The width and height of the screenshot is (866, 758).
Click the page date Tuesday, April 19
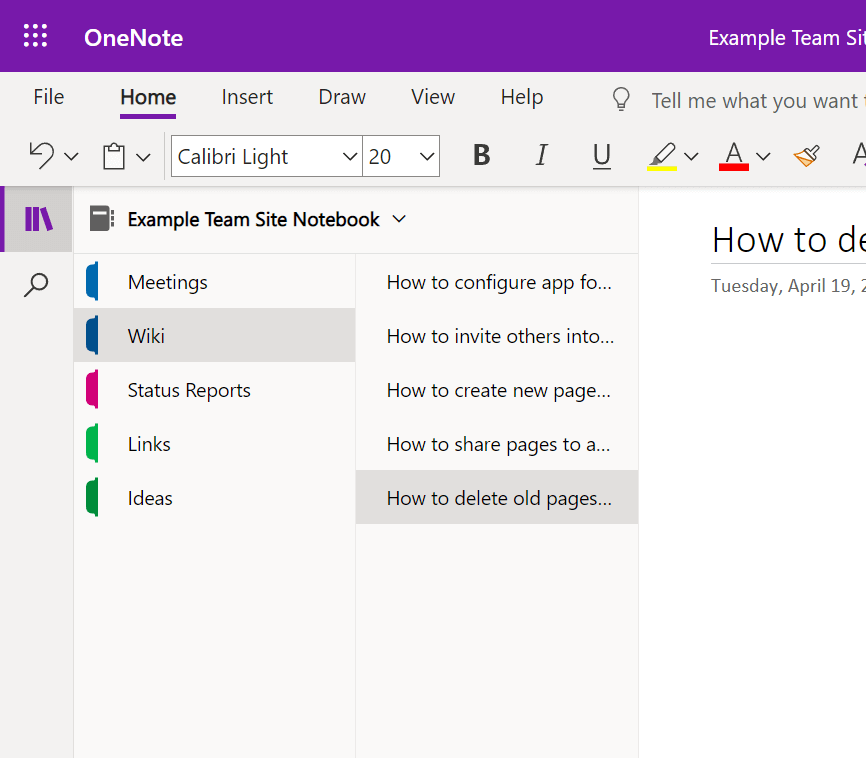pos(788,286)
